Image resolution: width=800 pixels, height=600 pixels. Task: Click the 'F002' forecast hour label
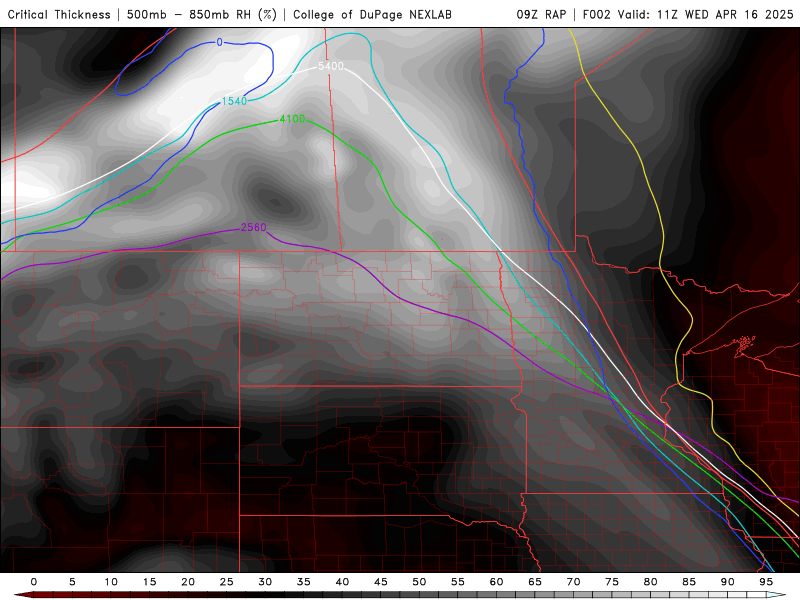(596, 14)
